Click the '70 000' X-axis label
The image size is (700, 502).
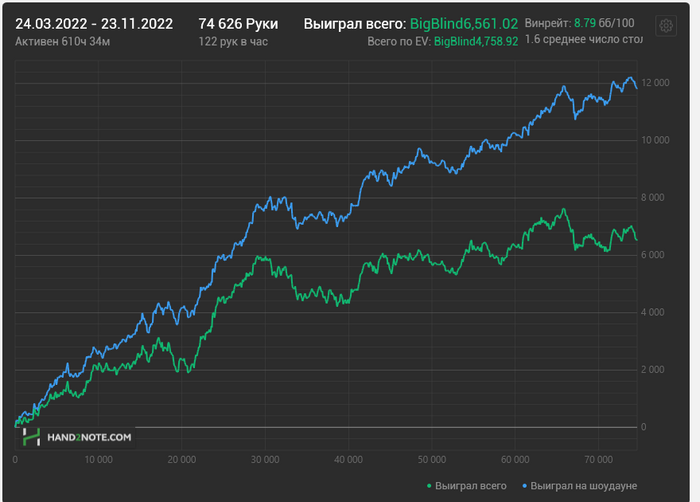click(x=598, y=460)
